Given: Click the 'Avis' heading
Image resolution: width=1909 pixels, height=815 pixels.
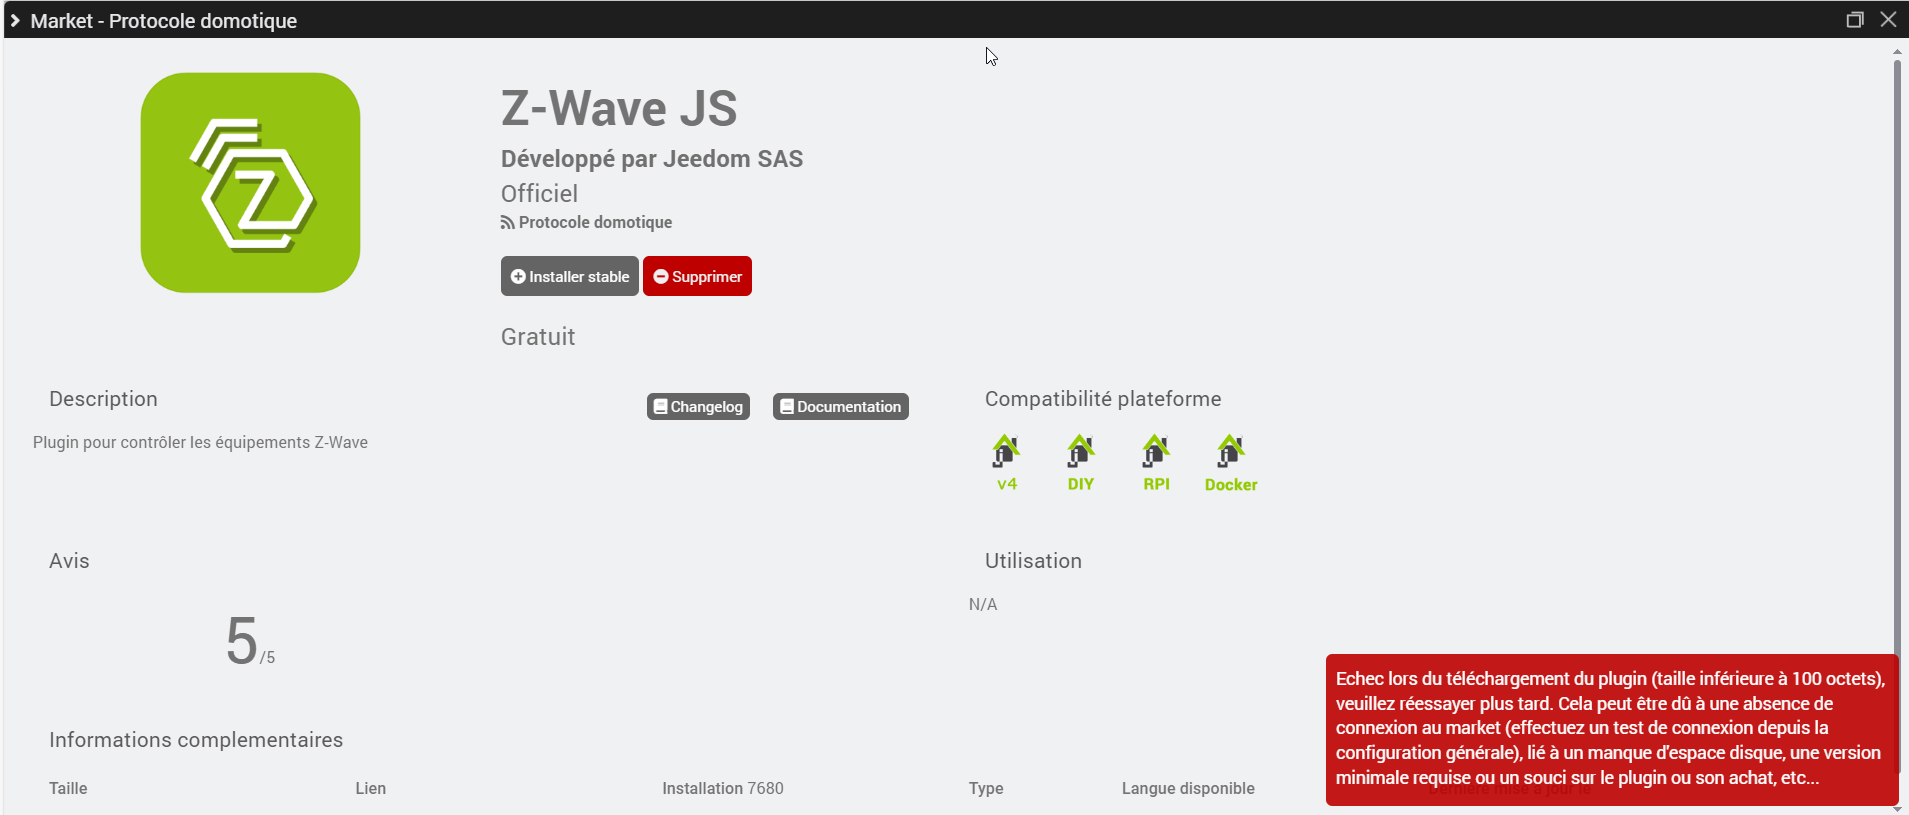Looking at the screenshot, I should [x=69, y=561].
